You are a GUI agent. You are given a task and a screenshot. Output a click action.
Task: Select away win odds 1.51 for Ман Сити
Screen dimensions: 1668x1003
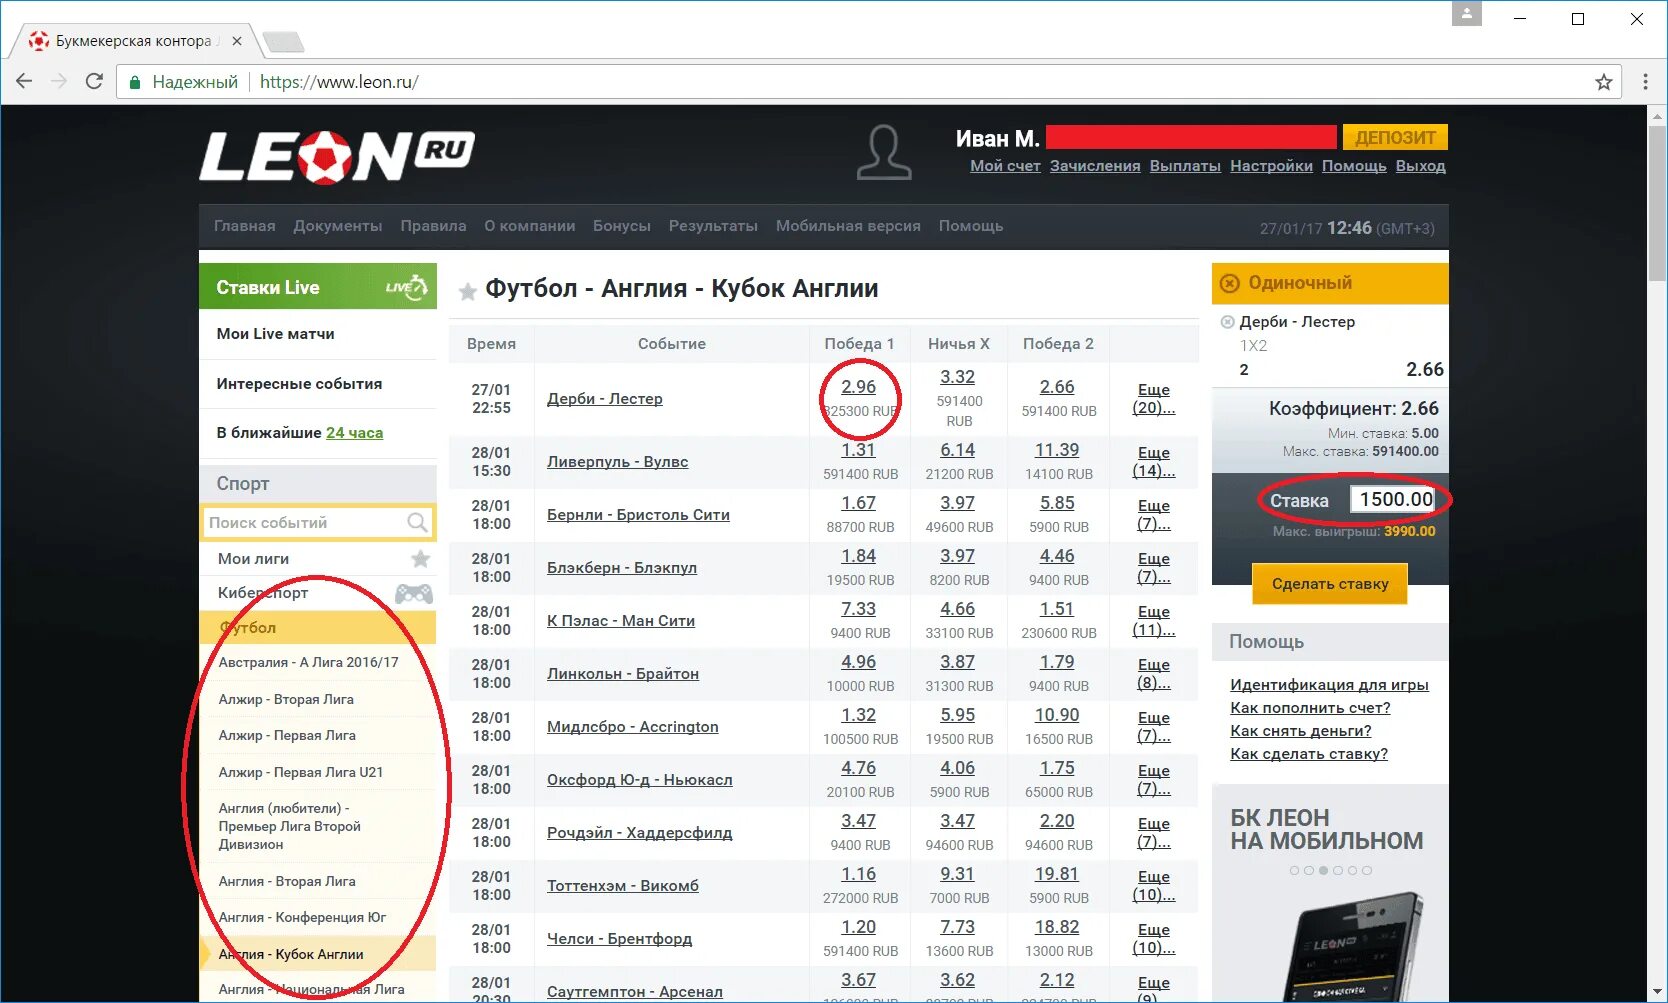[1057, 609]
